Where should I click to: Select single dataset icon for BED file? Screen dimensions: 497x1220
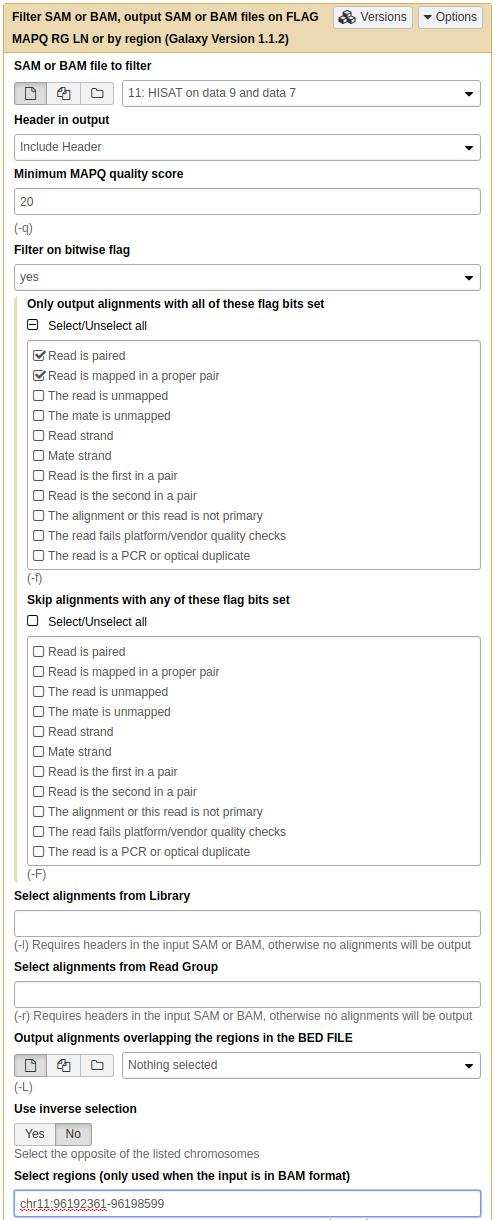click(x=30, y=1065)
